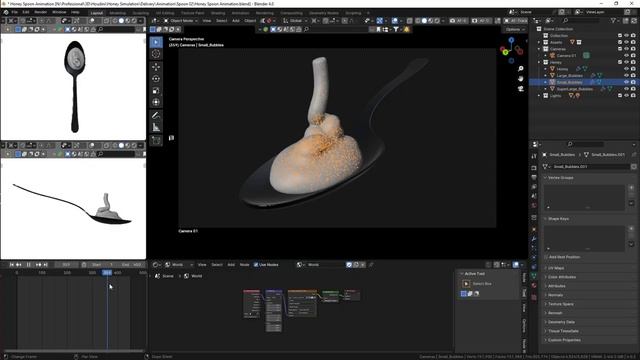640x360 pixels.
Task: Open the Material tab in Properties editor
Action: coord(533,285)
